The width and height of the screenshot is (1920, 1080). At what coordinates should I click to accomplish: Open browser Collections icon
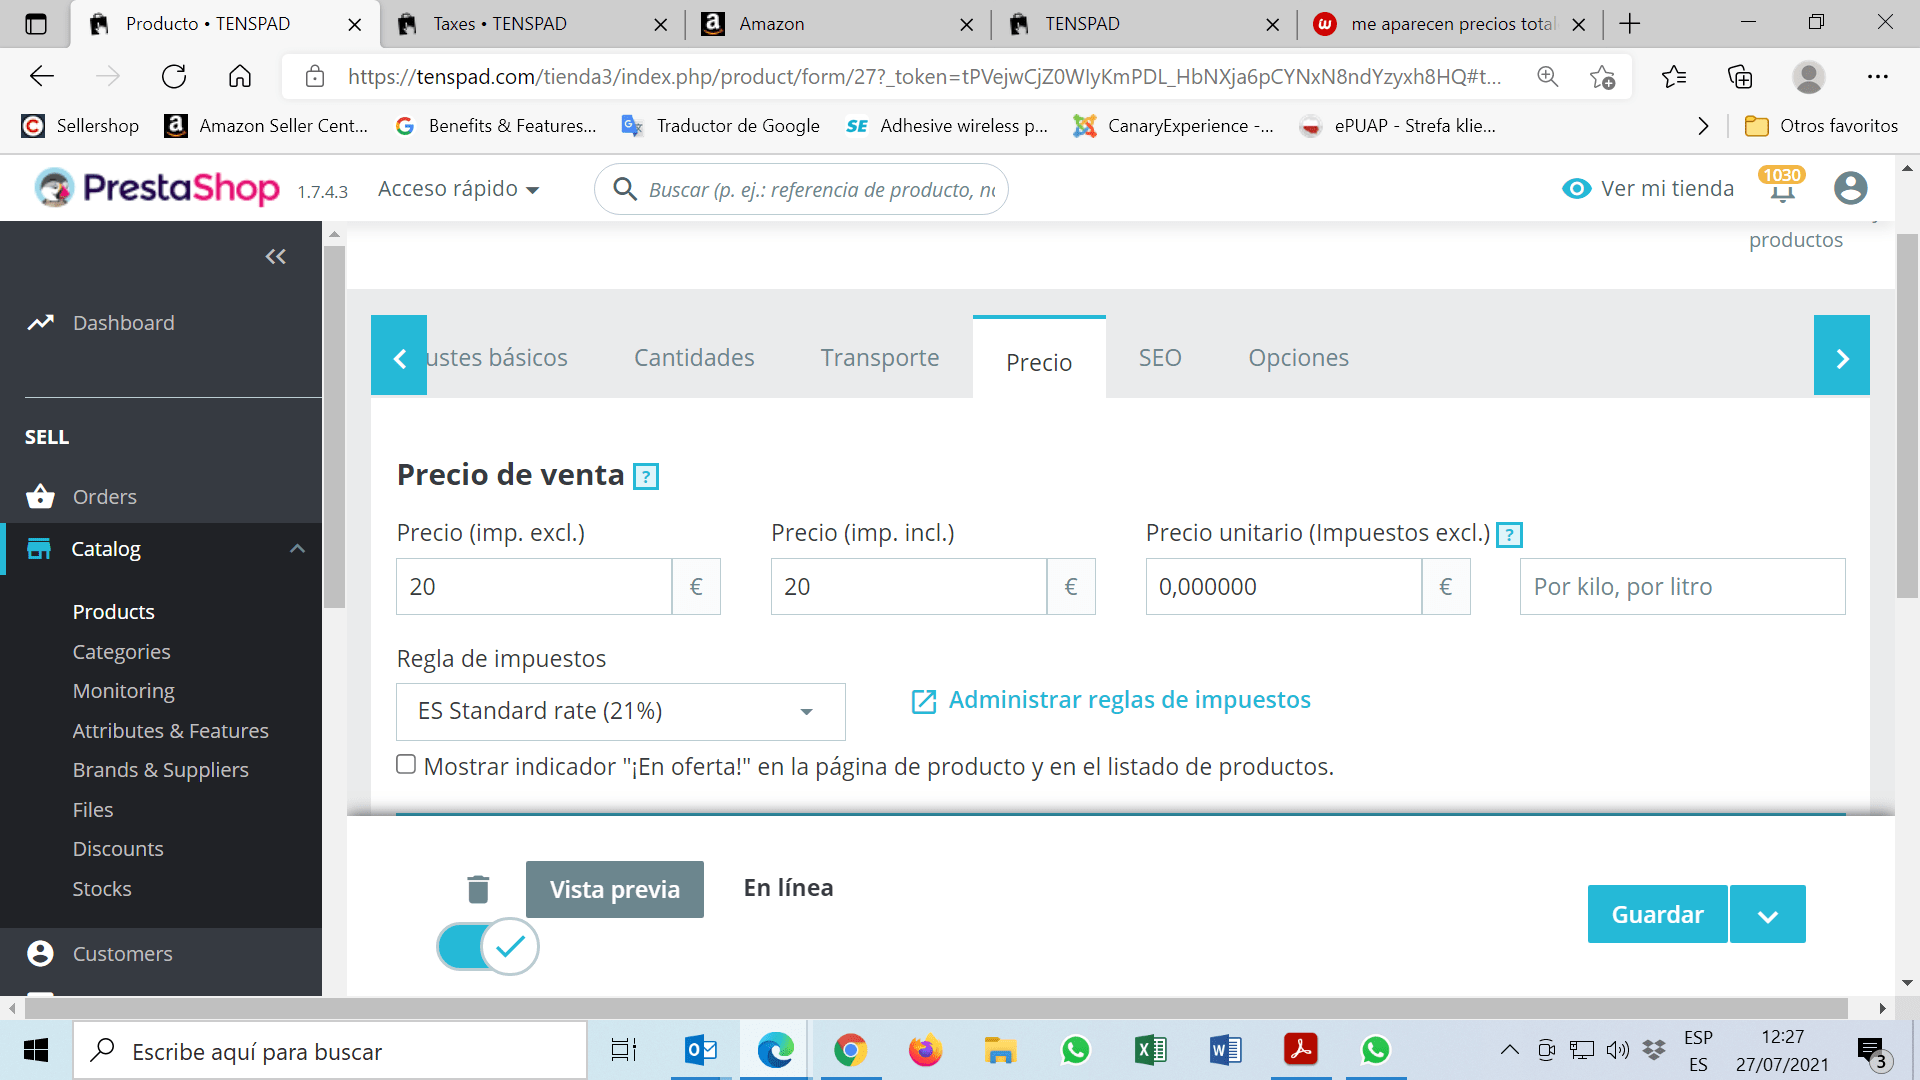(1740, 77)
